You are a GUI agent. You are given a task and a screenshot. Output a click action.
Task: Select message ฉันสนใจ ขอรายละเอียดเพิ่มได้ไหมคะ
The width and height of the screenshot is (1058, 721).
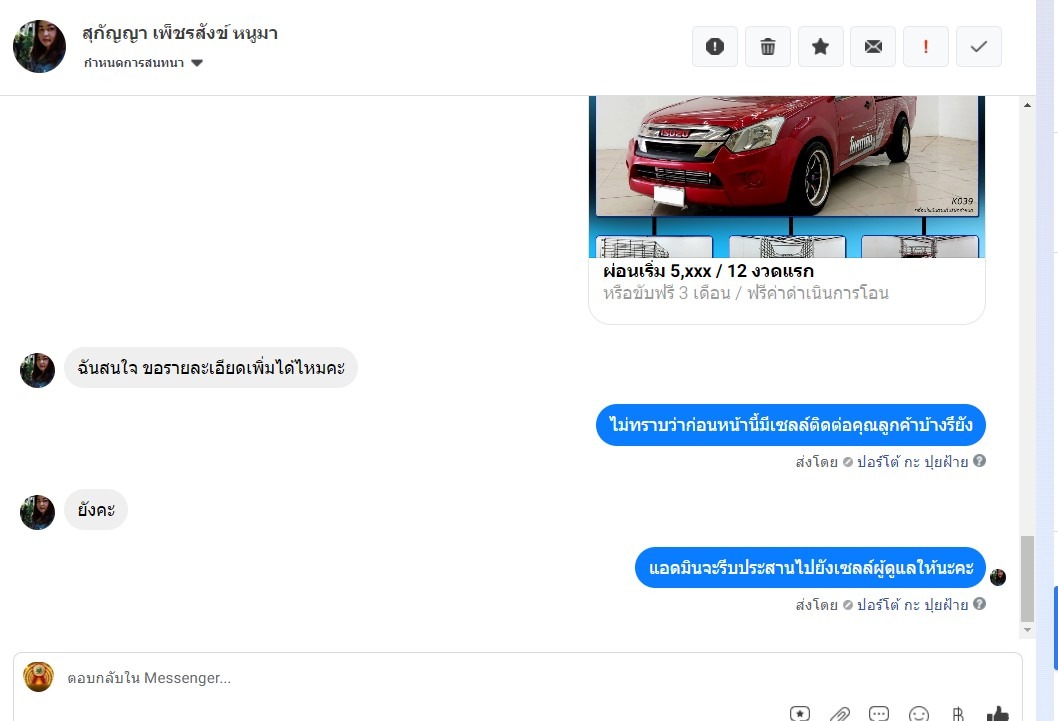tap(211, 368)
